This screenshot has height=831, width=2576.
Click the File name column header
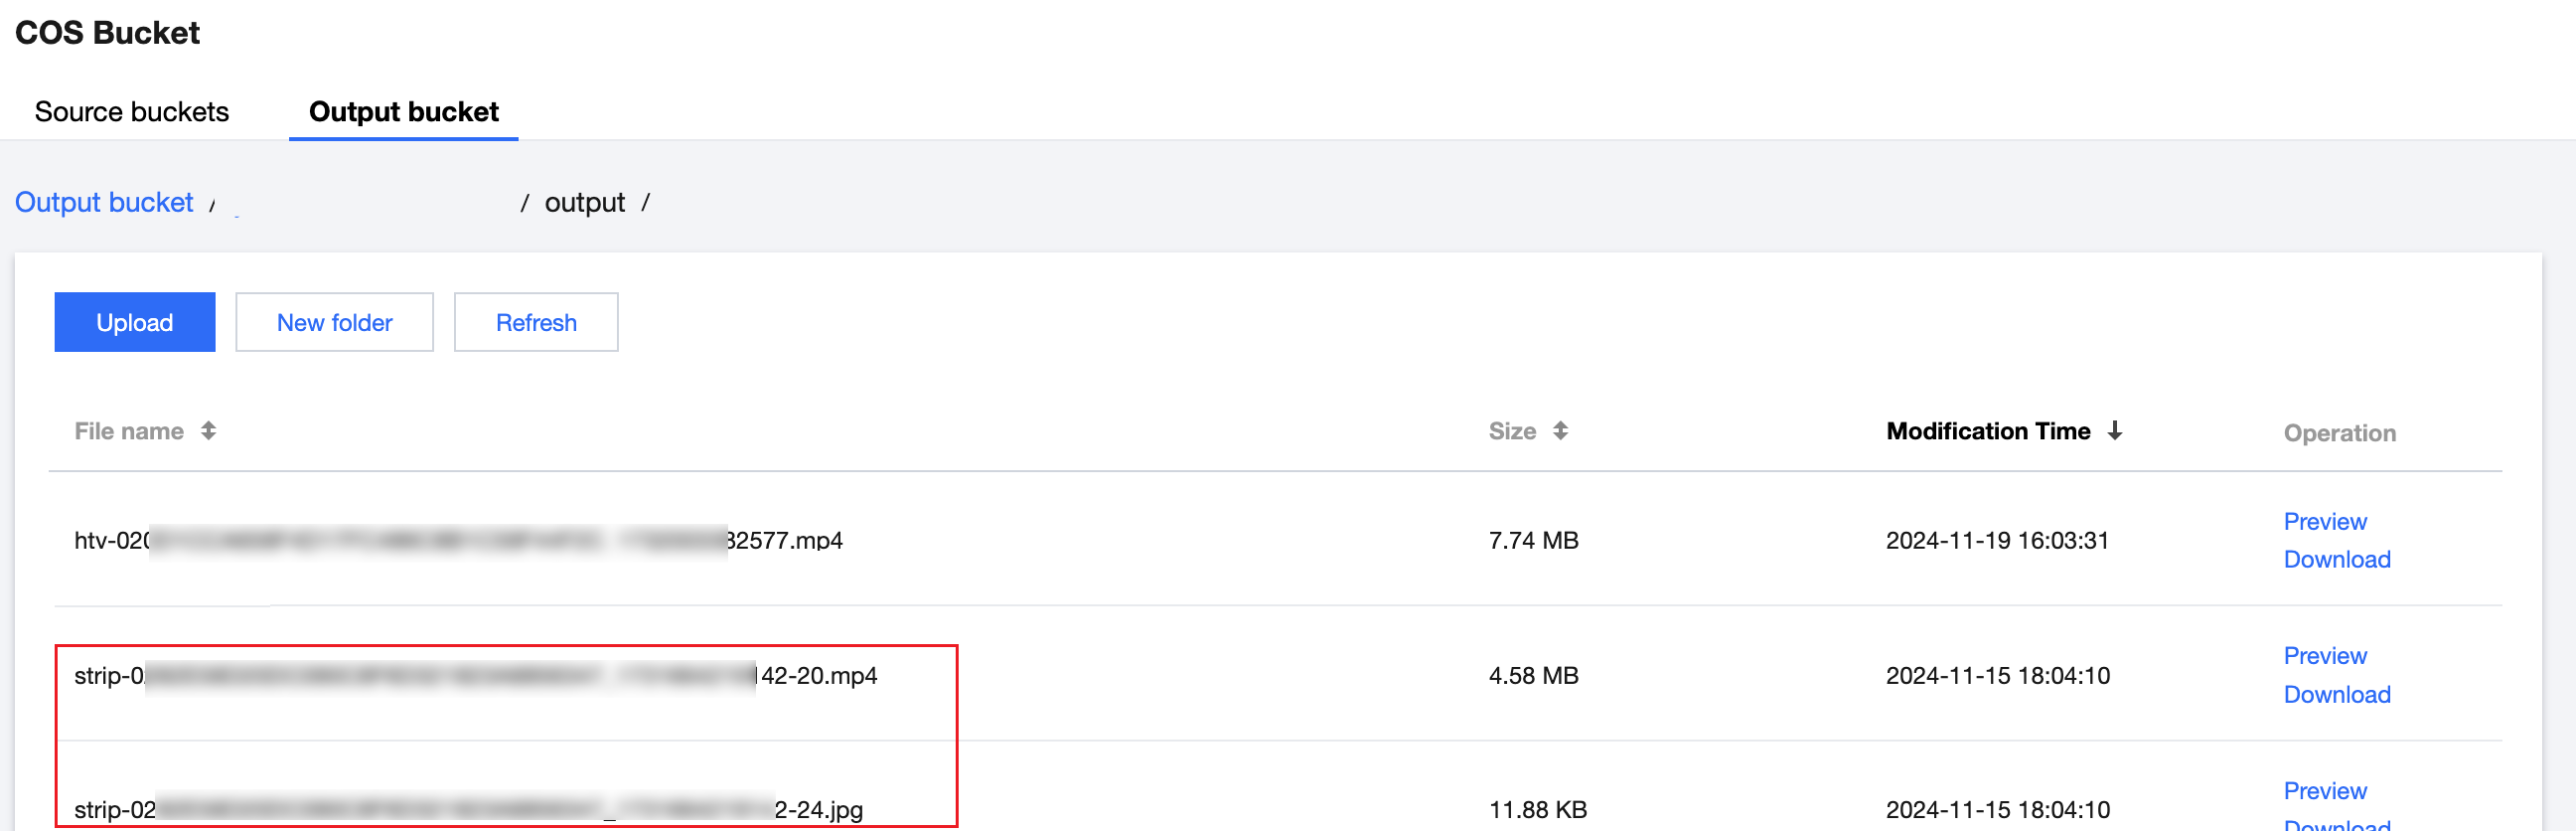pos(129,431)
